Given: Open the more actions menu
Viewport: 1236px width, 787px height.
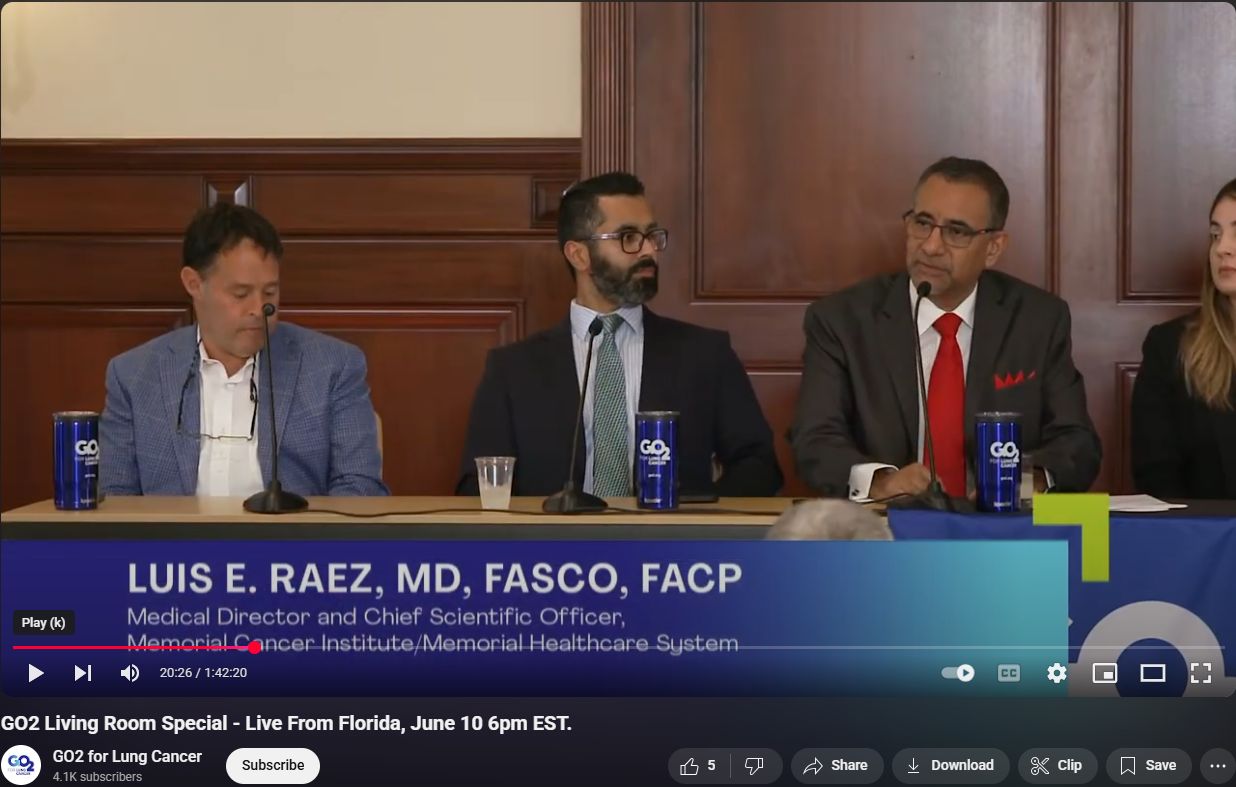Looking at the screenshot, I should point(1217,766).
